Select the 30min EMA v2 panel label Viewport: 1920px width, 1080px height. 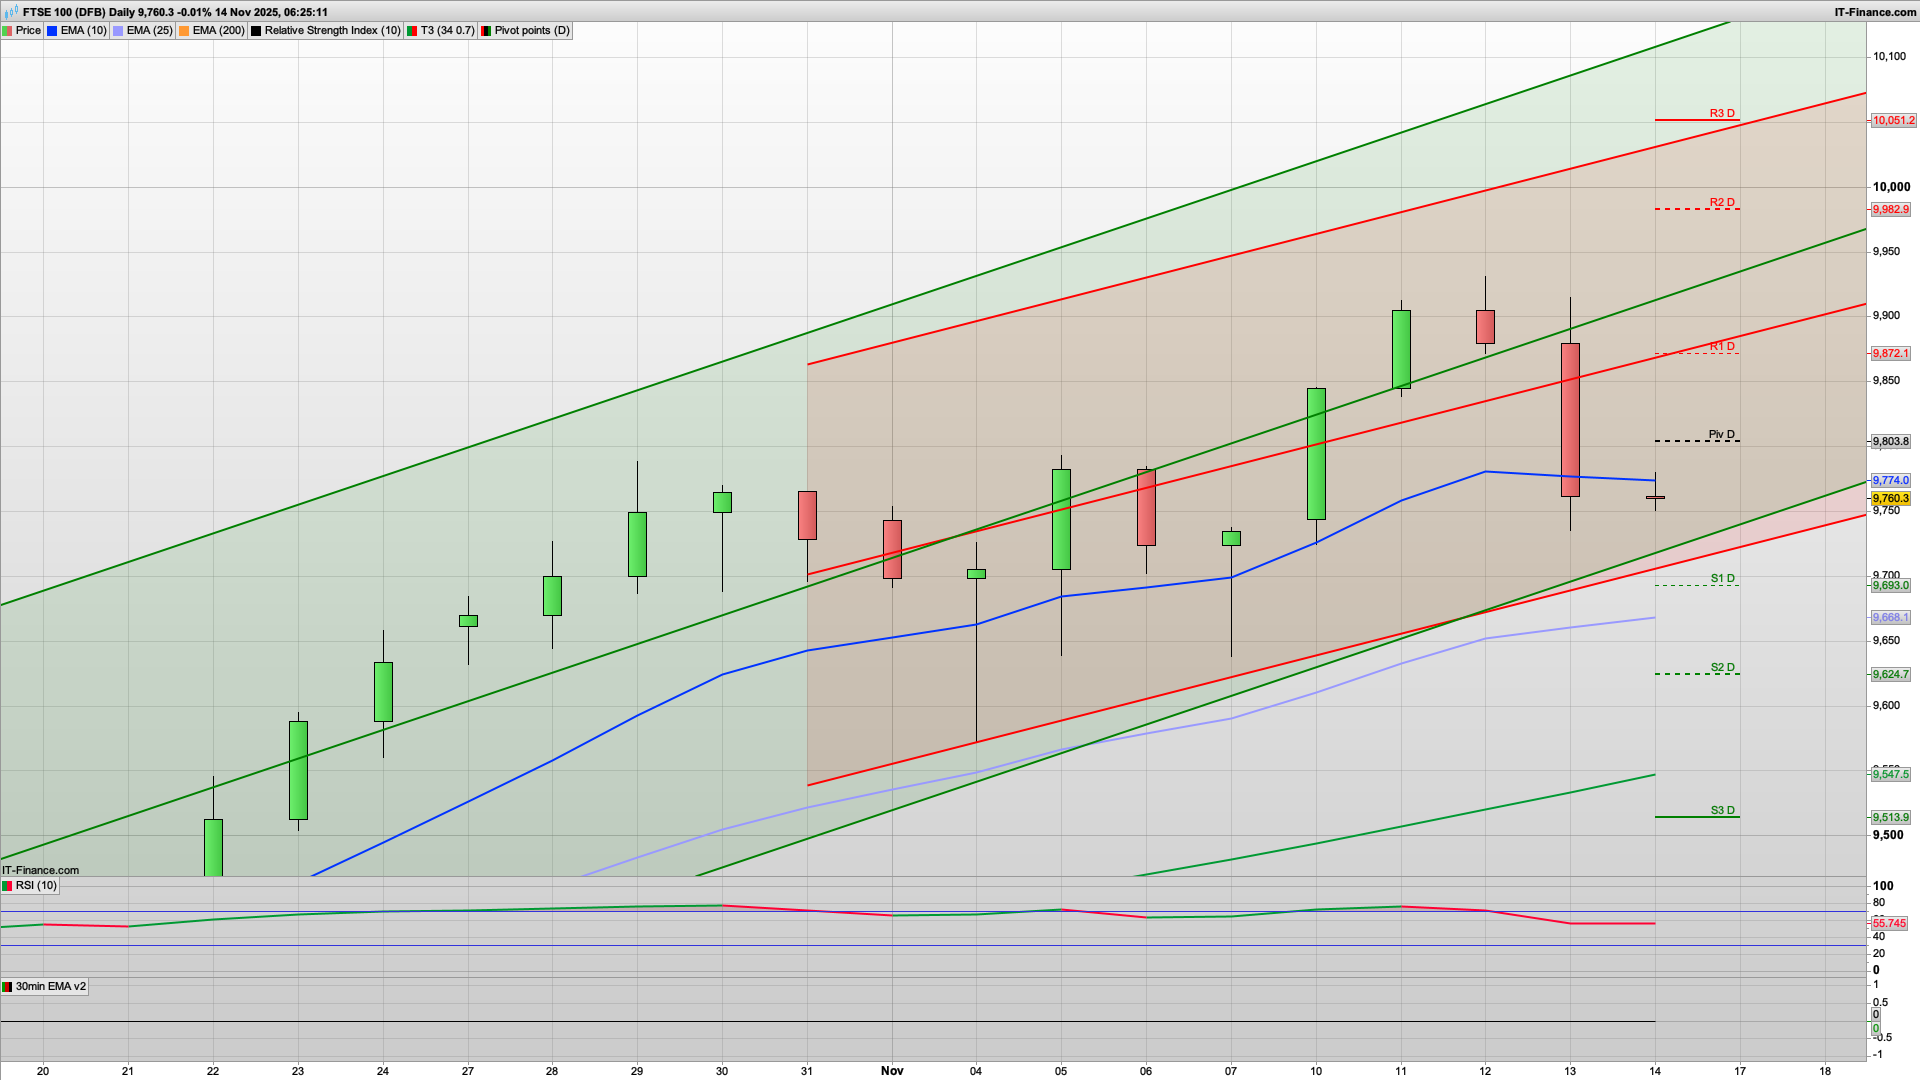(x=52, y=988)
